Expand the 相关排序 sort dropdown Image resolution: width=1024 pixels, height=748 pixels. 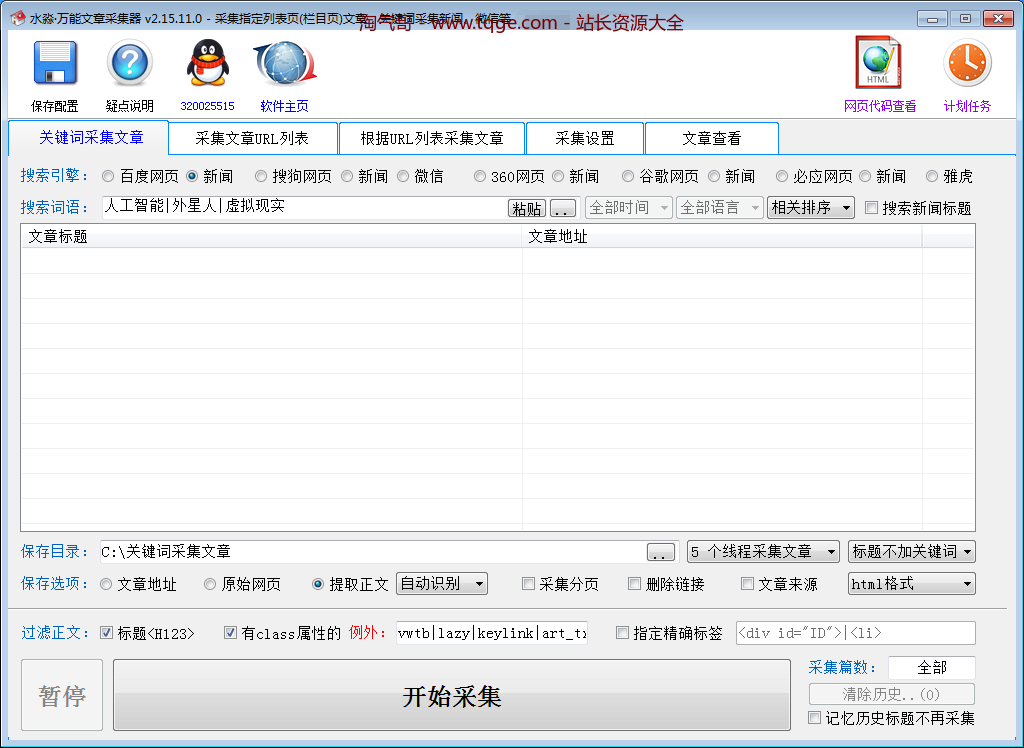pyautogui.click(x=810, y=208)
